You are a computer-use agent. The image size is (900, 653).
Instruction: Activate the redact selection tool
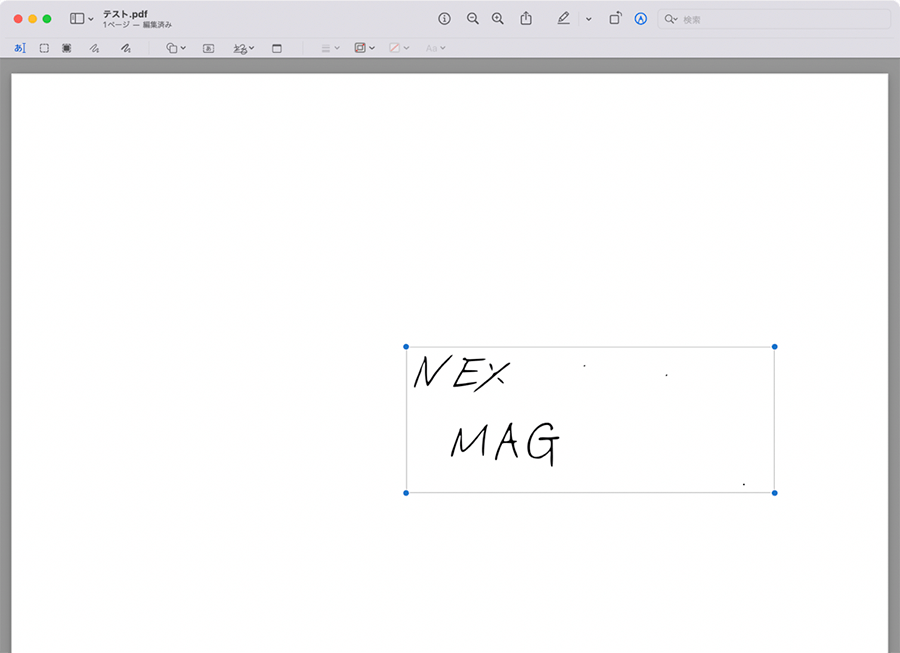(x=67, y=48)
